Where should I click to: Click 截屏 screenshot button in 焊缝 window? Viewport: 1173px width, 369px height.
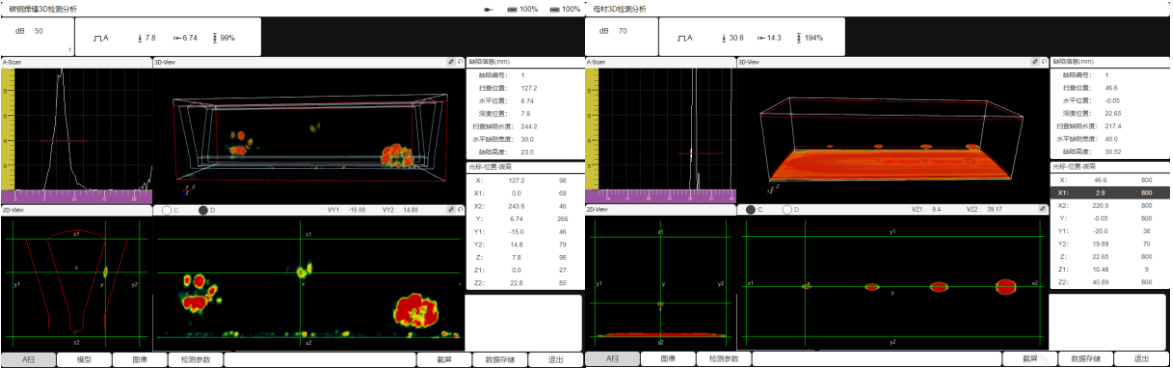[444, 359]
